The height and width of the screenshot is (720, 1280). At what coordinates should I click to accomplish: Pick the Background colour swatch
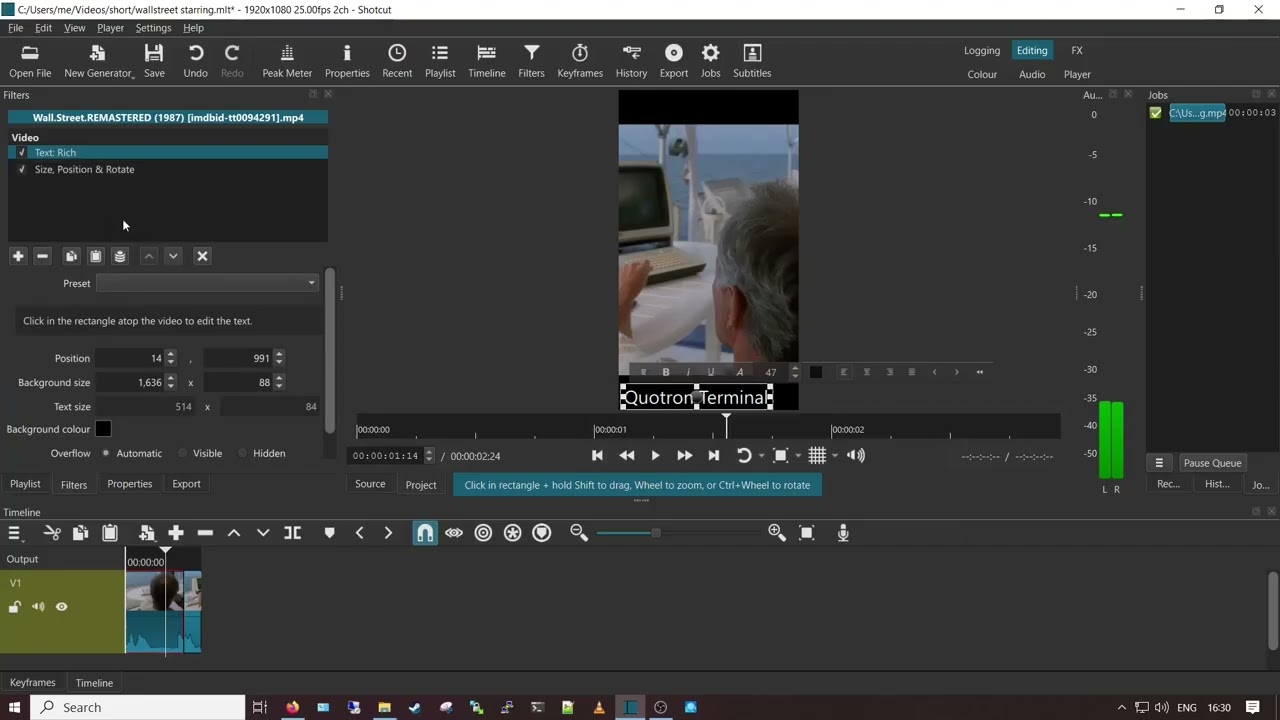(x=103, y=429)
